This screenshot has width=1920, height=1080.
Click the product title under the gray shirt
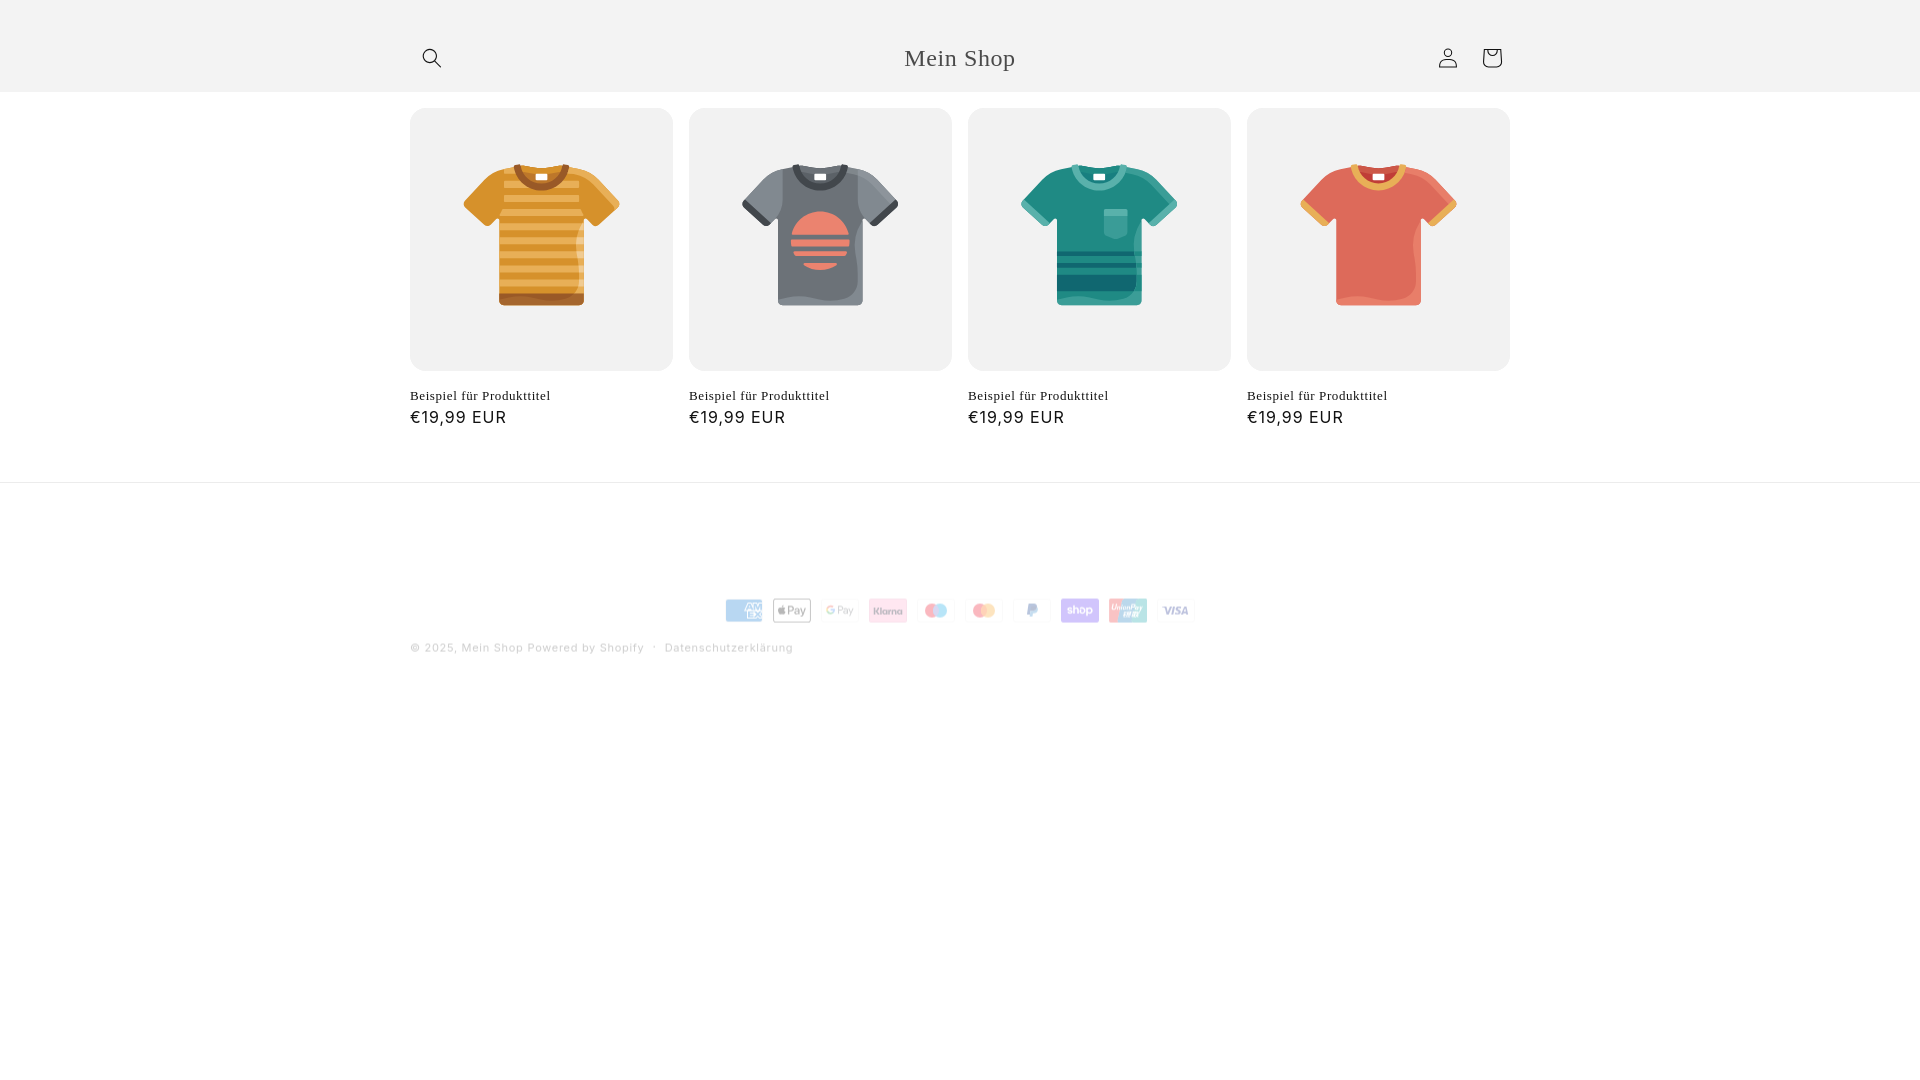(x=759, y=396)
